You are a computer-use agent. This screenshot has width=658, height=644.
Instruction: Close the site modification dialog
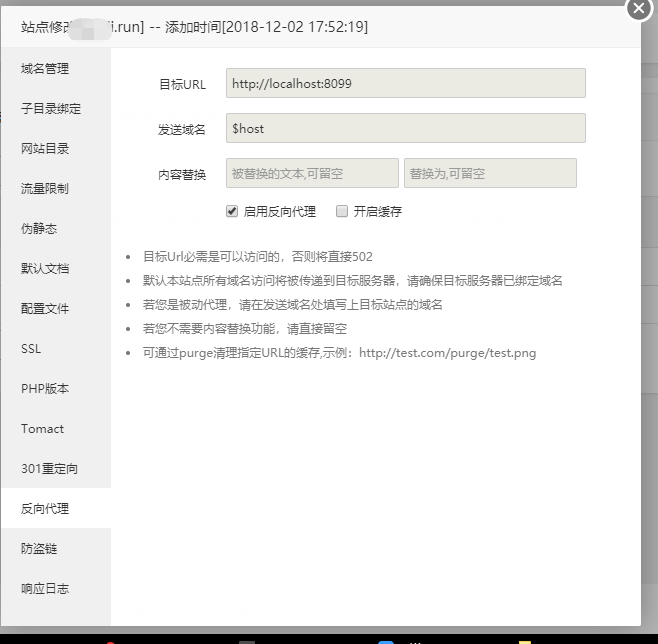coord(639,7)
